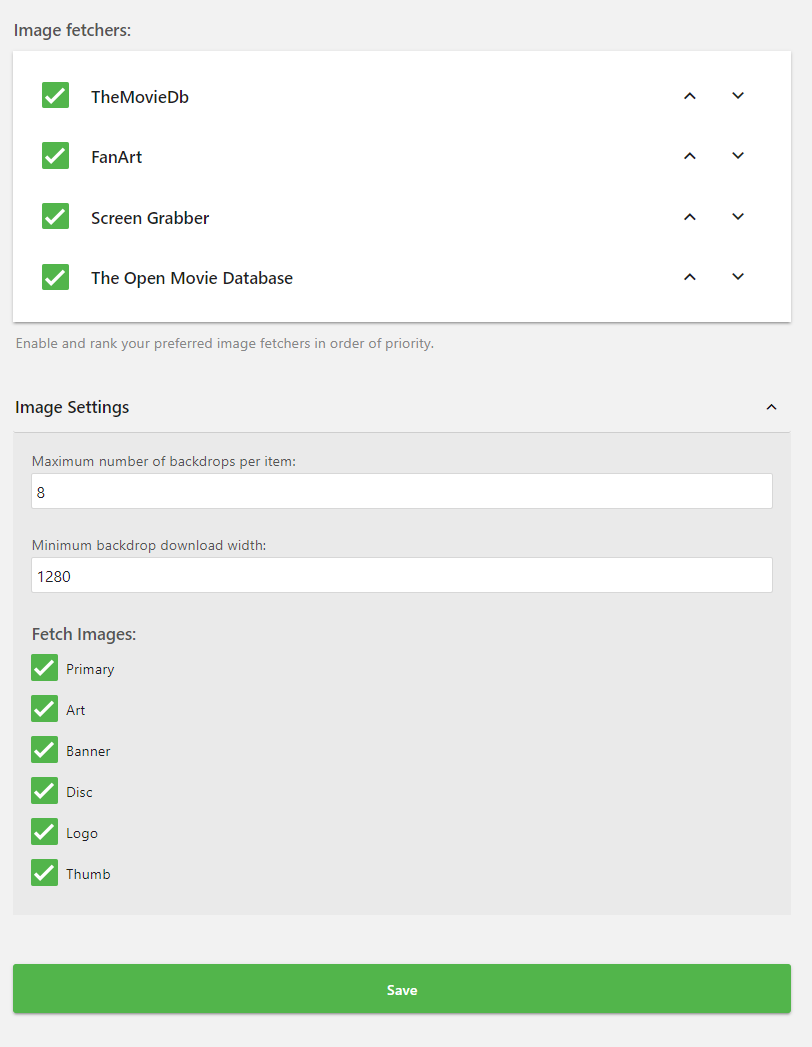Focus the minimum backdrop download width field

[402, 576]
